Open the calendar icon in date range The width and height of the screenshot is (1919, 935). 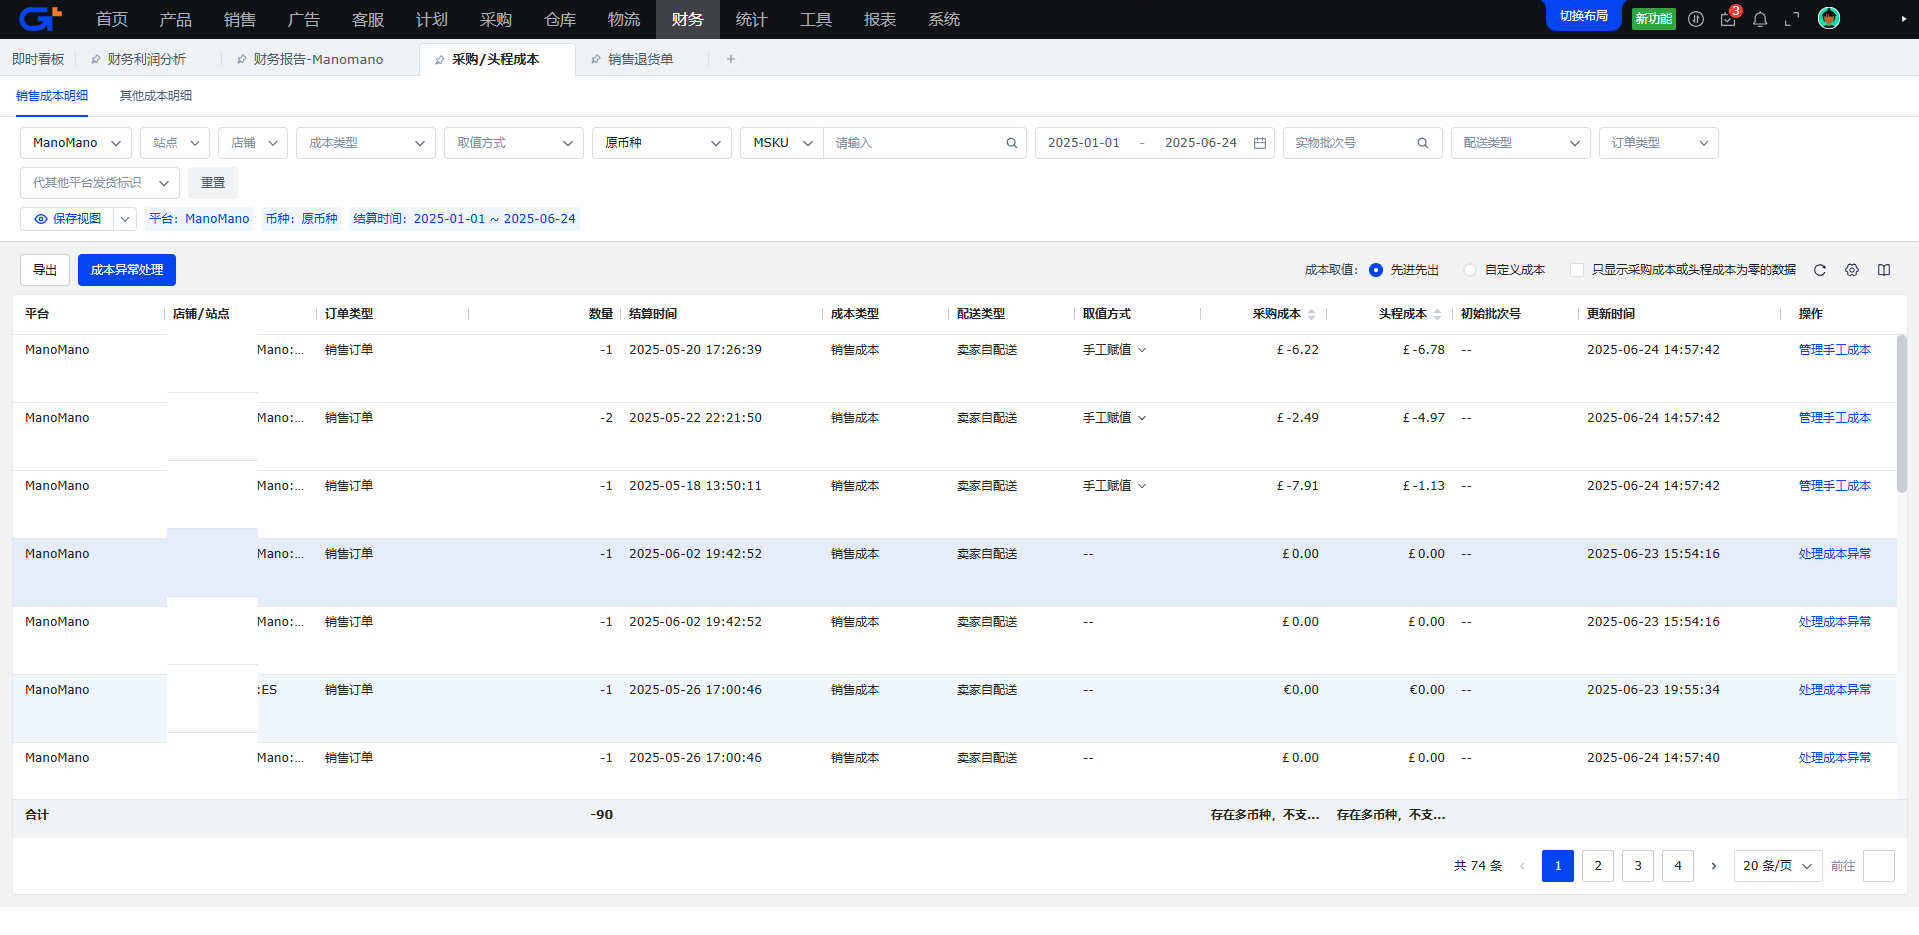(1260, 143)
